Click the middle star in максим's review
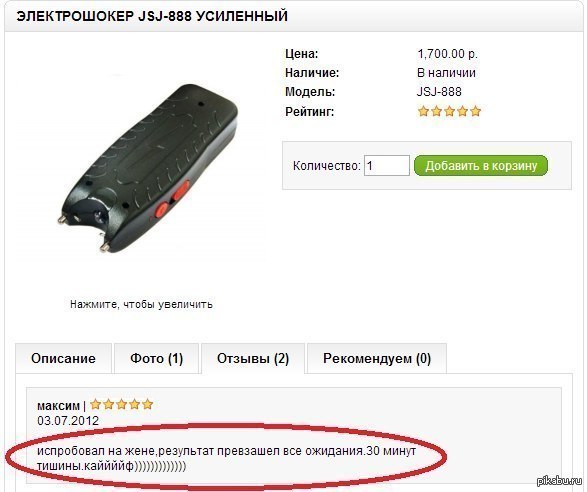587x492 pixels. click(x=122, y=404)
